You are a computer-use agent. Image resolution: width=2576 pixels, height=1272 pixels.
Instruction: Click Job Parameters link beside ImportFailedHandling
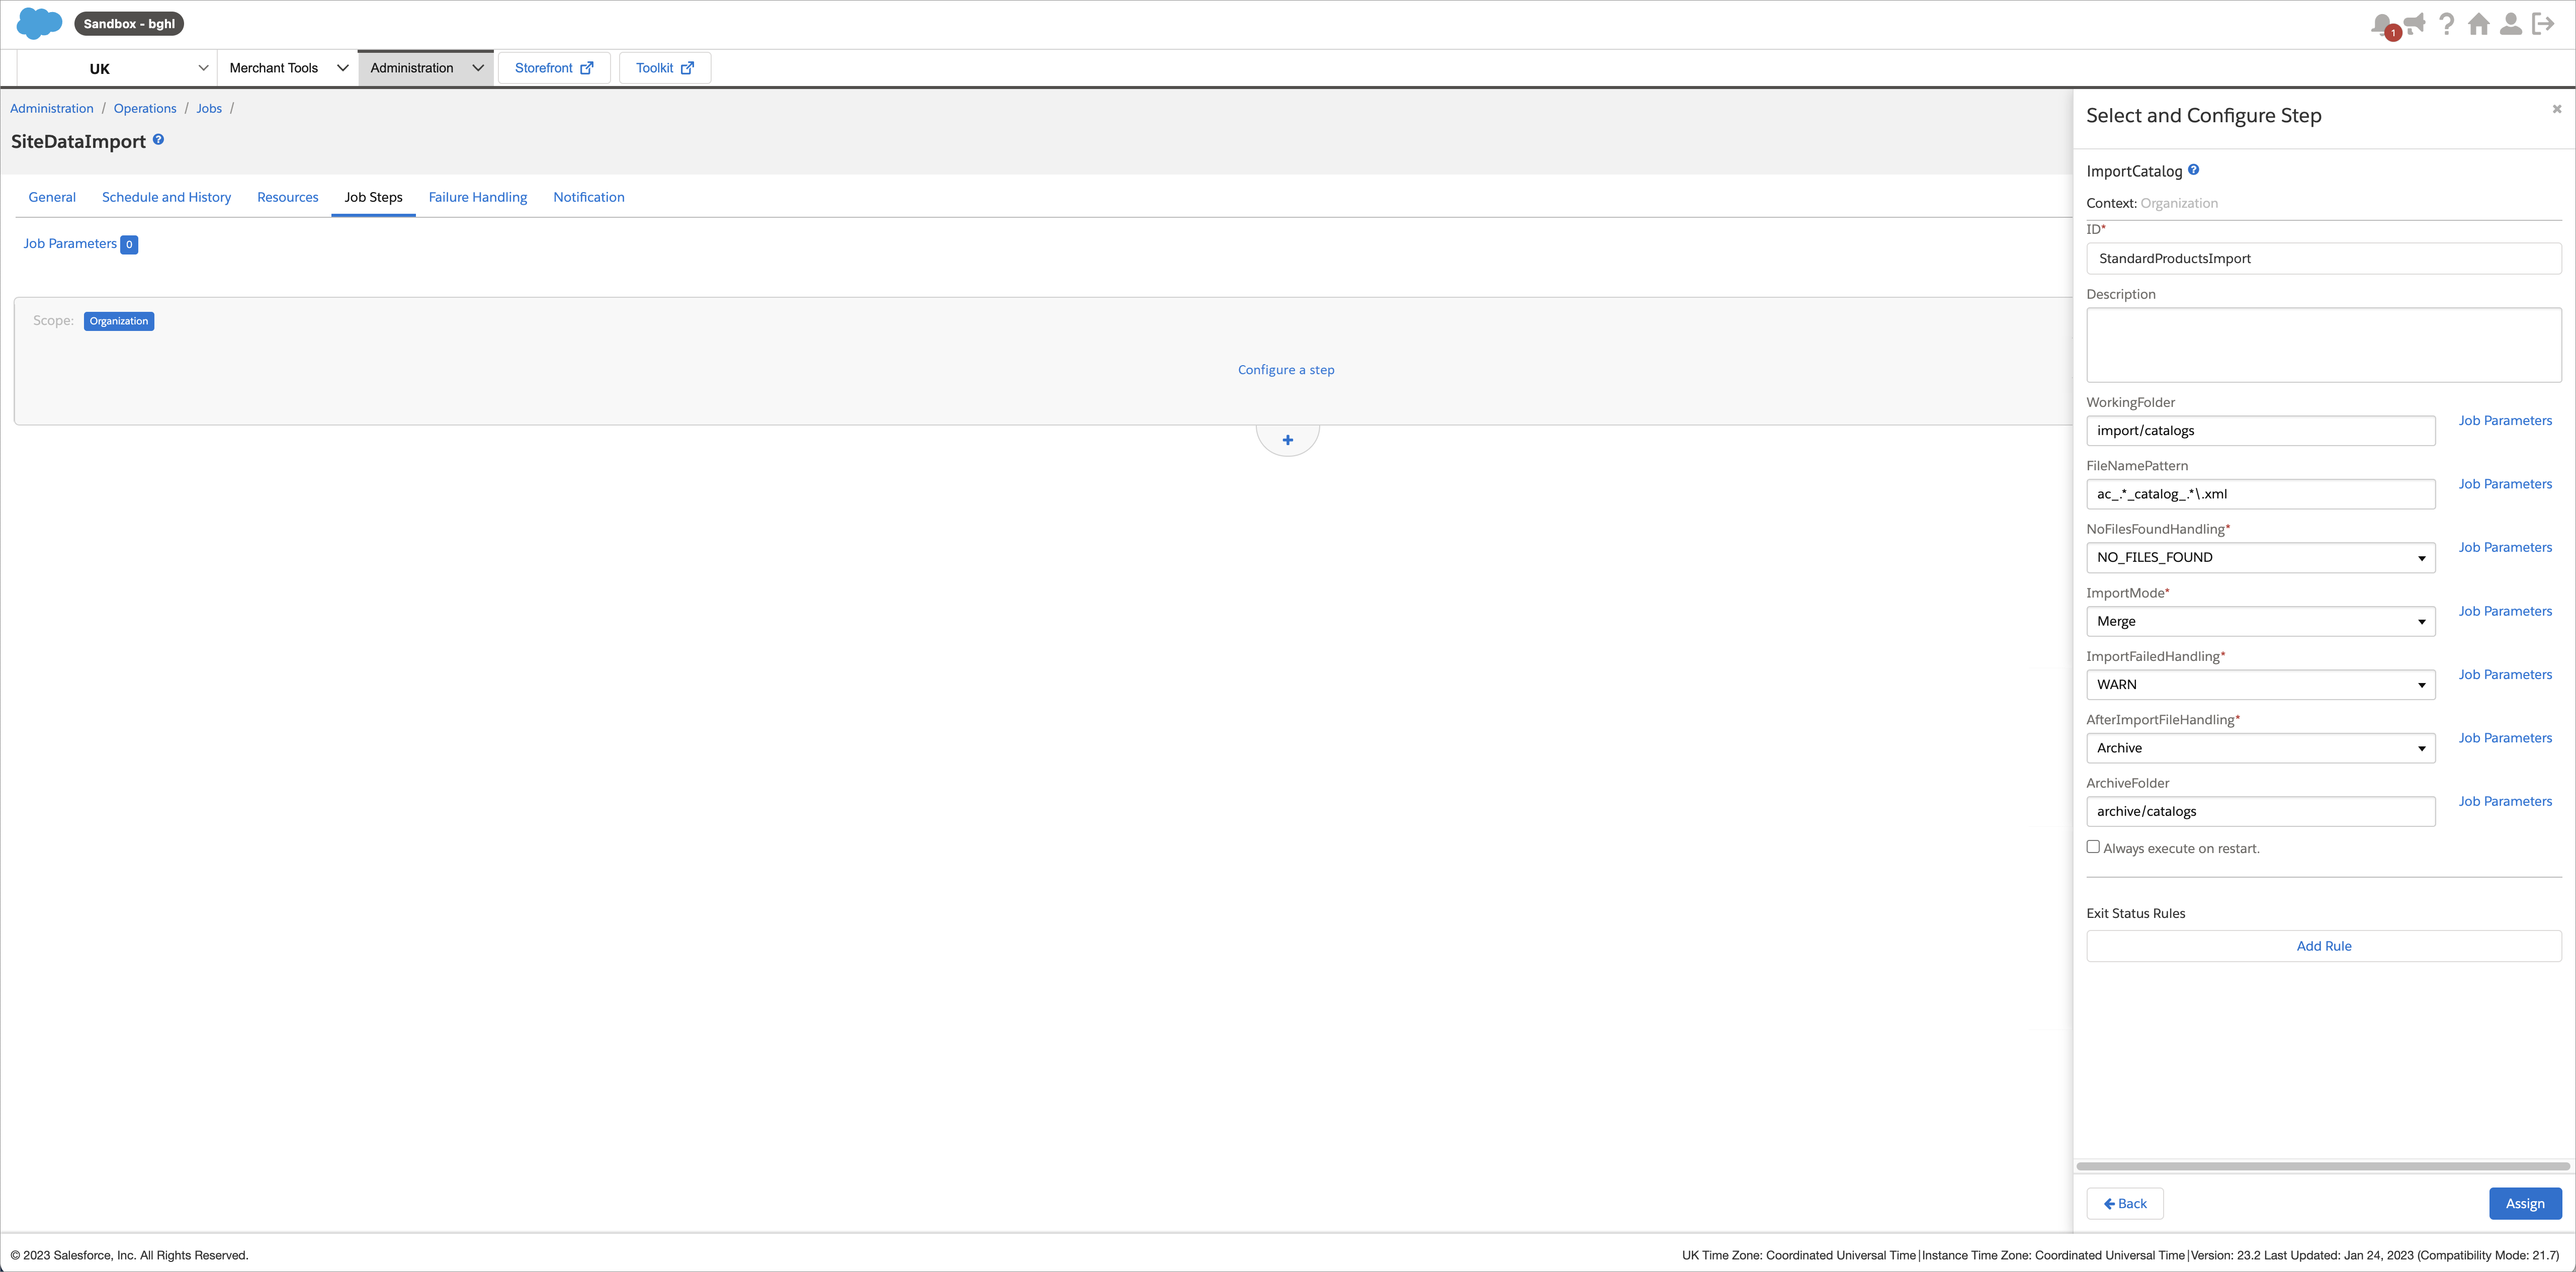pyautogui.click(x=2505, y=675)
